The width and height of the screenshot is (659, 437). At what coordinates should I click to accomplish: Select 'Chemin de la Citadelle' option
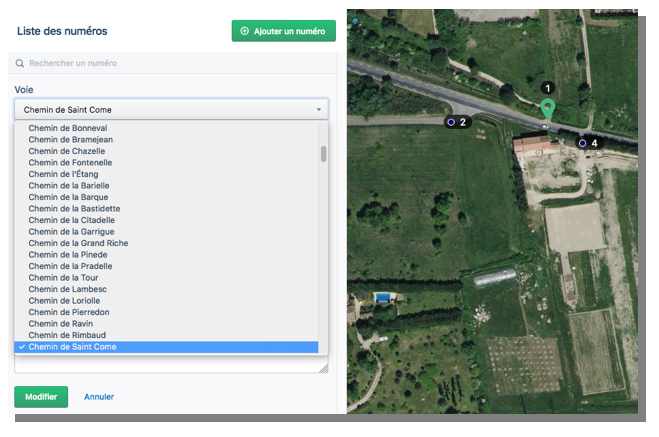click(x=72, y=220)
